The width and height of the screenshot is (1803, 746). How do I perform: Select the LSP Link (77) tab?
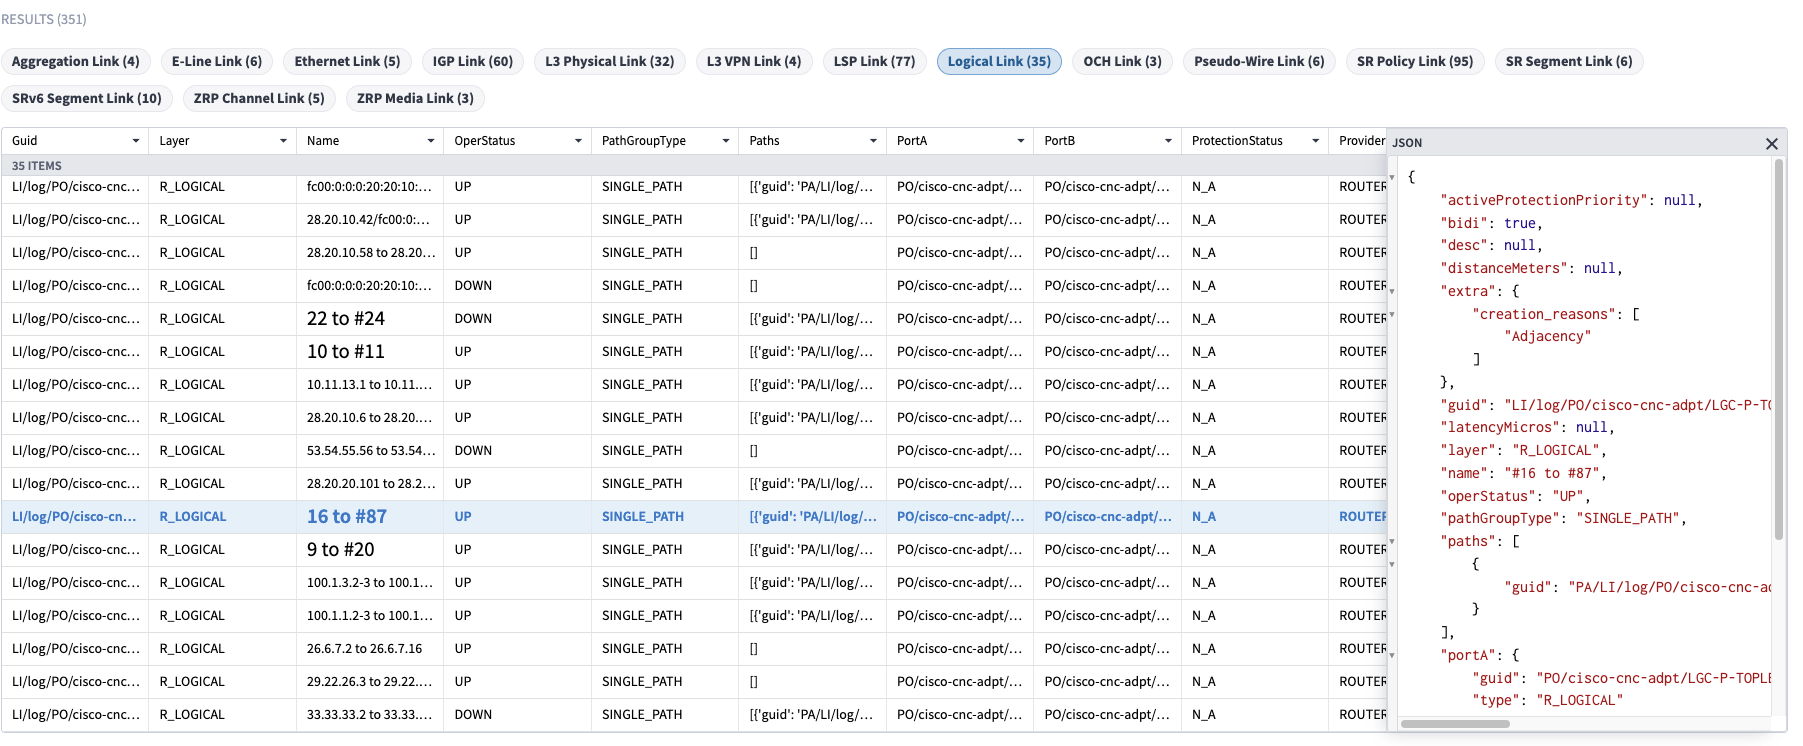point(875,61)
